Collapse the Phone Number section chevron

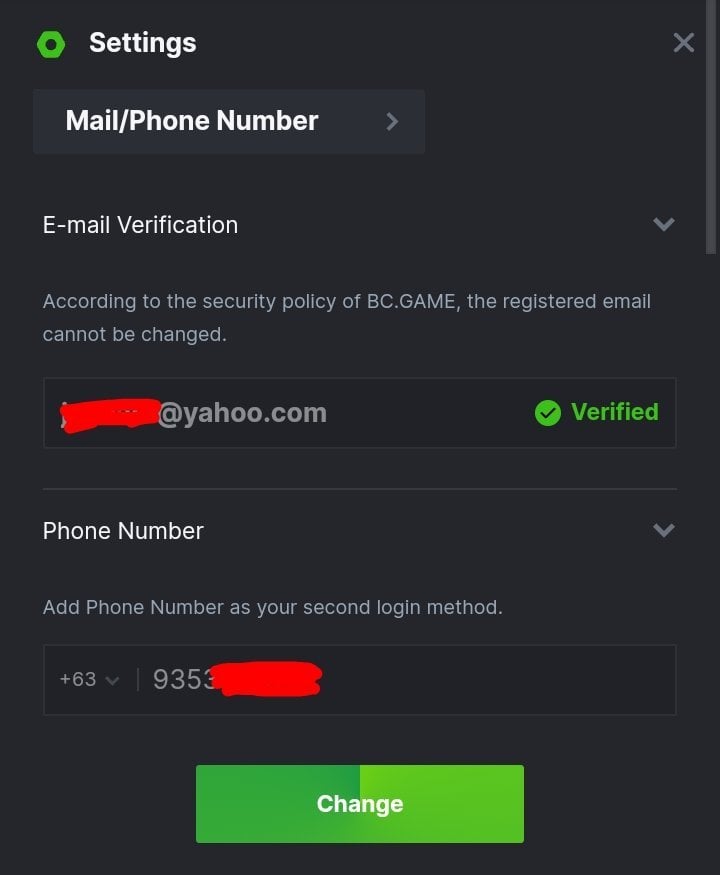click(x=663, y=530)
